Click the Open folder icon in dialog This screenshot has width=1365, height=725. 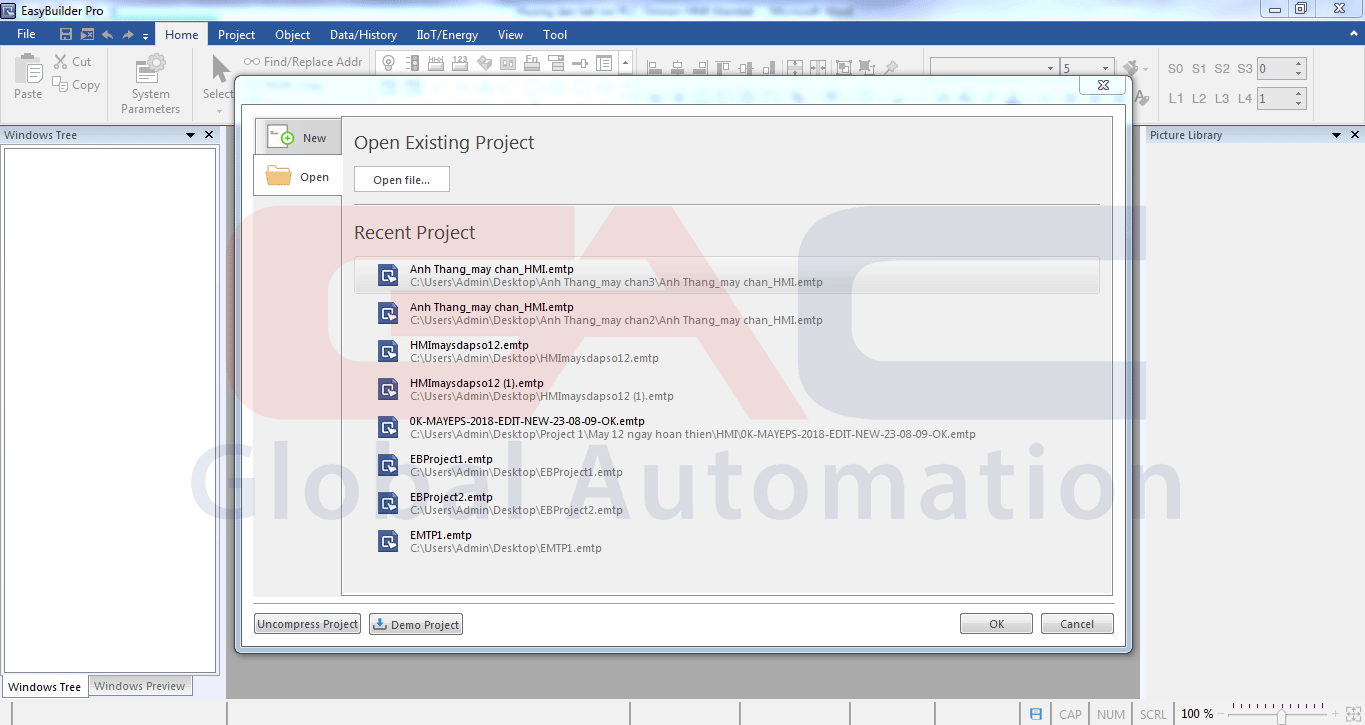click(x=278, y=177)
